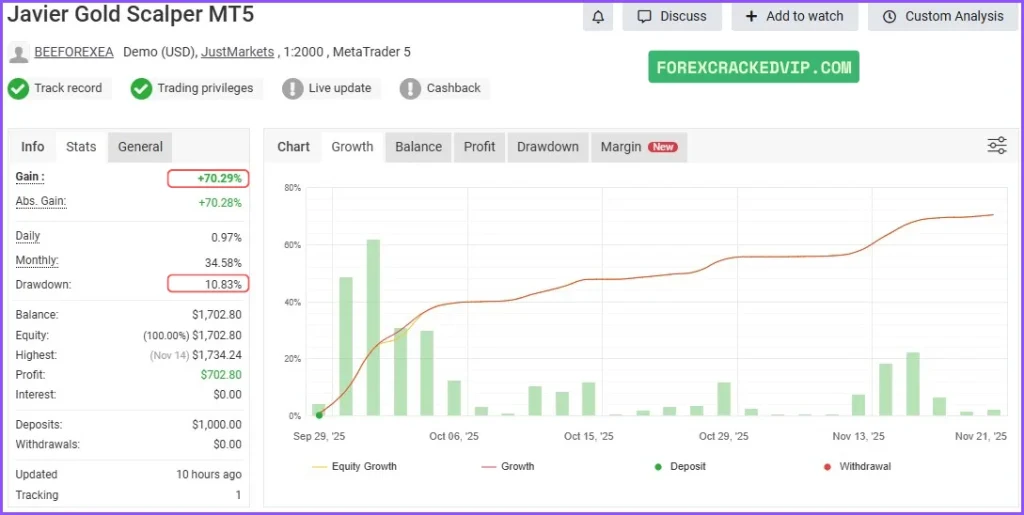Hide Deposit markers via legend

(x=680, y=466)
